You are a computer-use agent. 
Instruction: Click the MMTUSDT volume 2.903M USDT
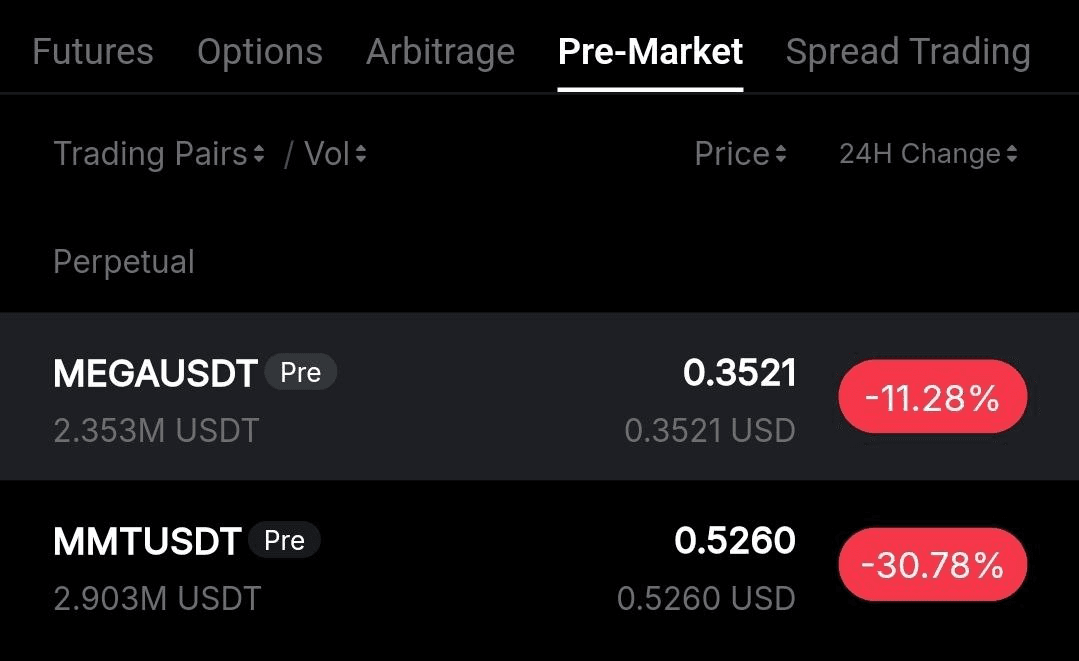pos(156,598)
